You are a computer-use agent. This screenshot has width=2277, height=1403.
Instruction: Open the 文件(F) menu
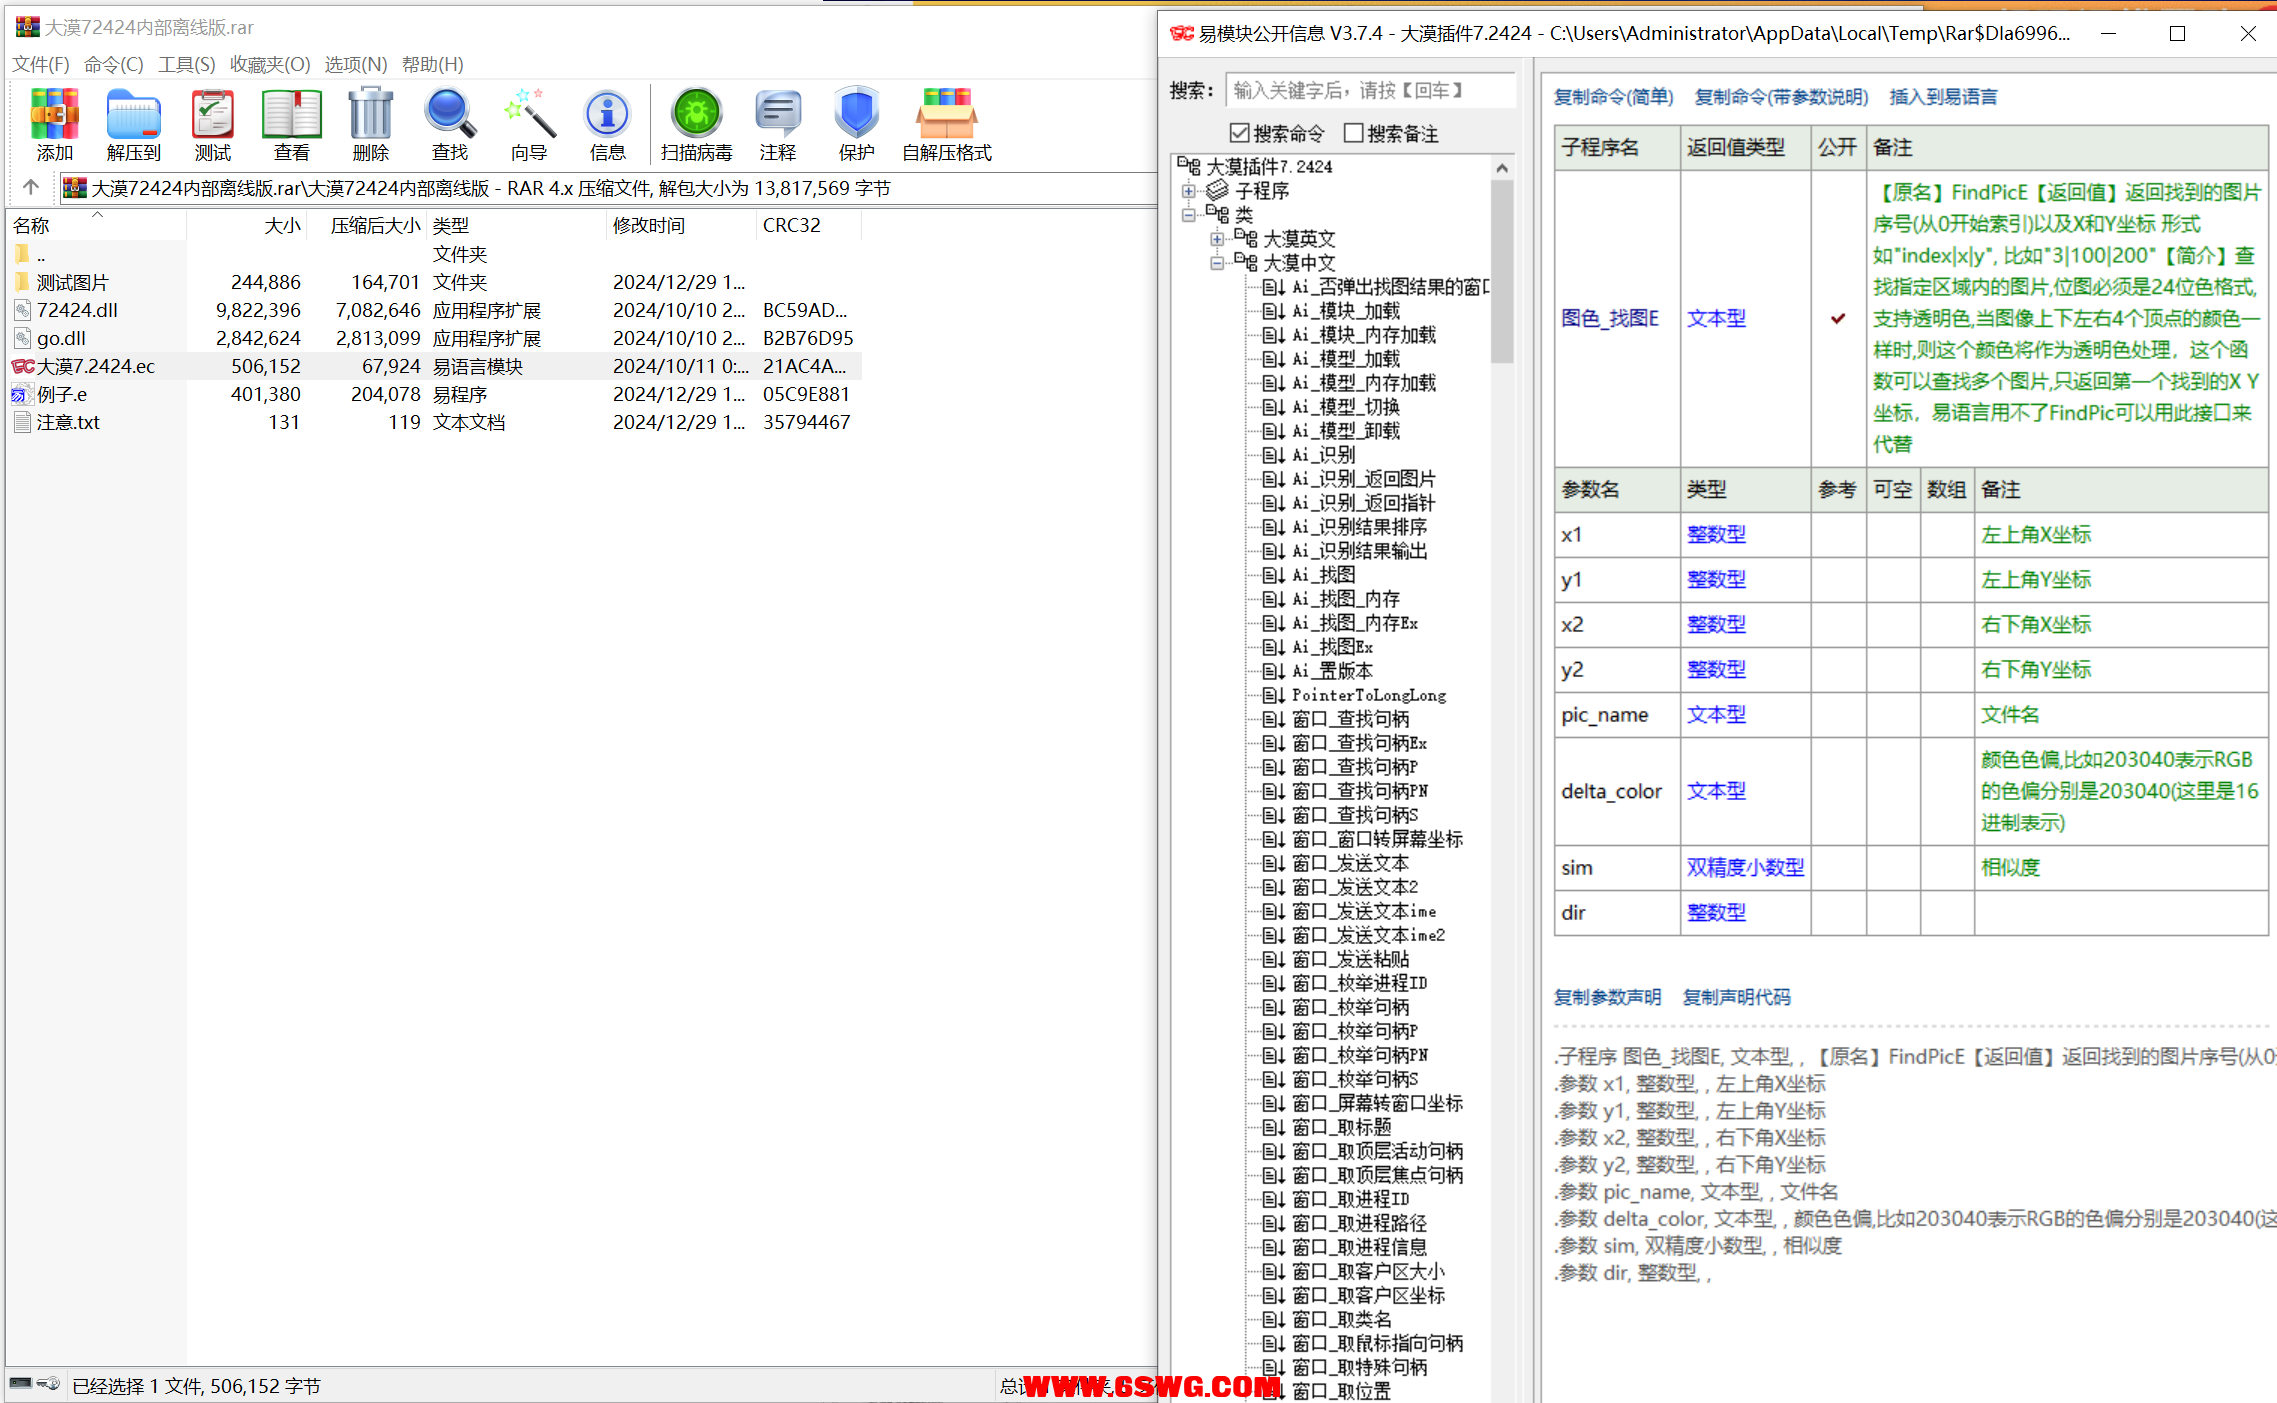(41, 64)
